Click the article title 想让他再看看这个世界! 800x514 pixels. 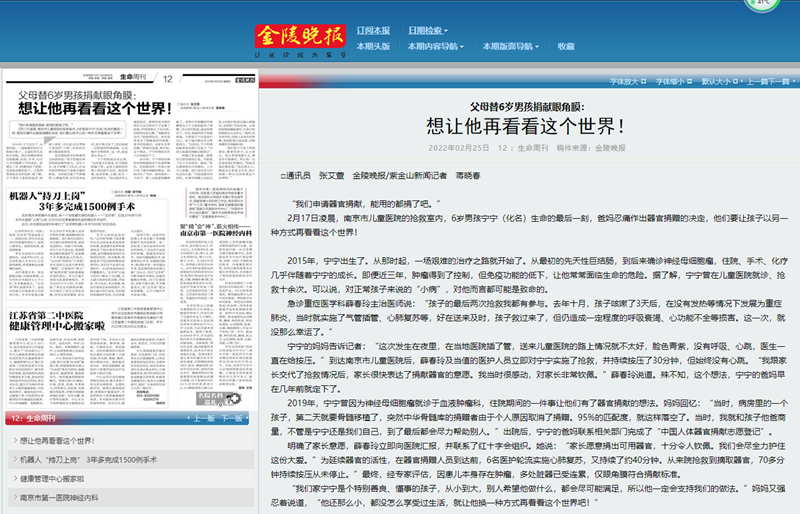526,126
